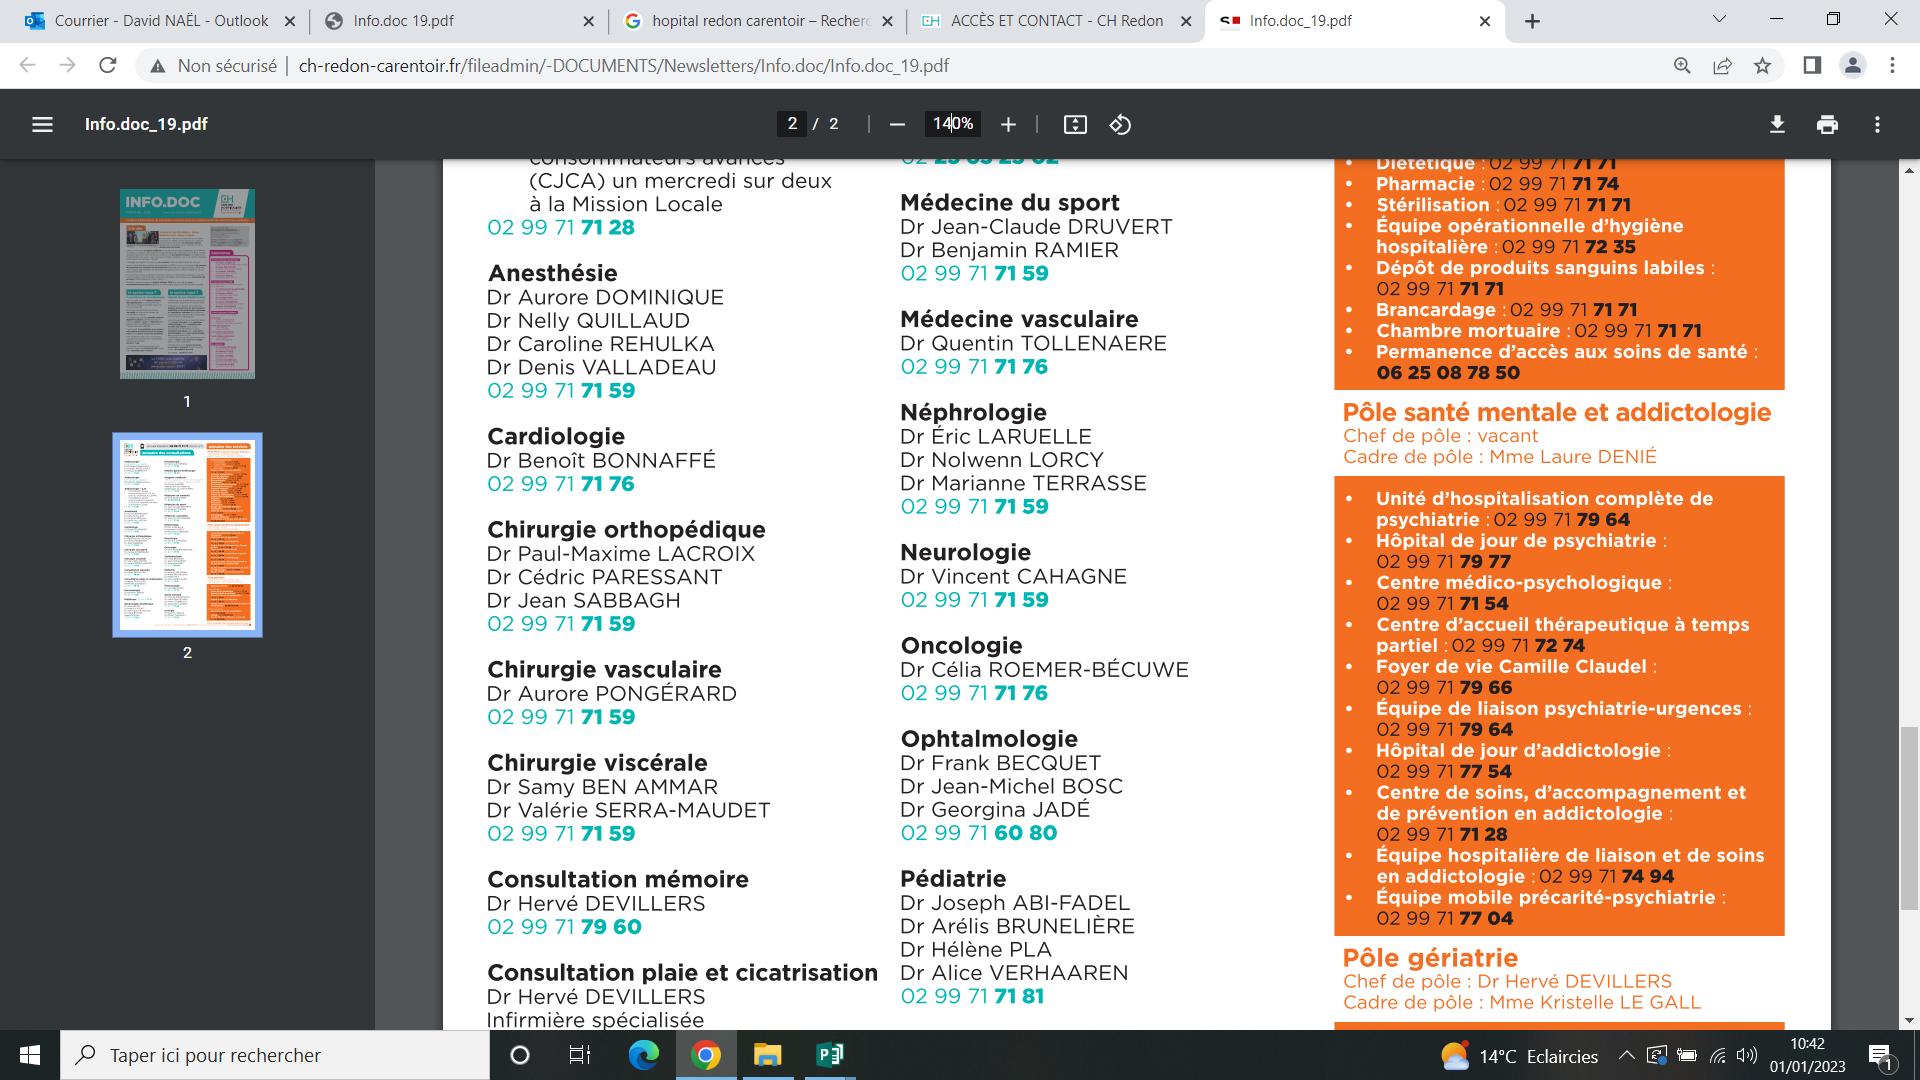Click the fit to page icon
The width and height of the screenshot is (1920, 1080).
point(1075,125)
